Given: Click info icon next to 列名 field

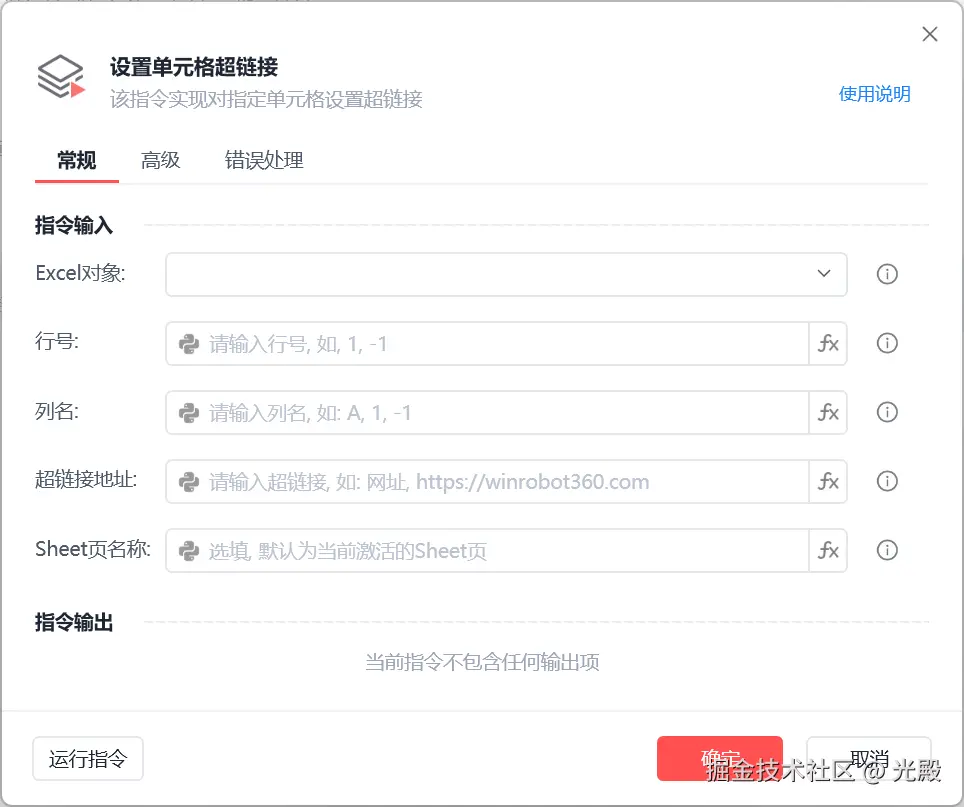Looking at the screenshot, I should pyautogui.click(x=887, y=412).
